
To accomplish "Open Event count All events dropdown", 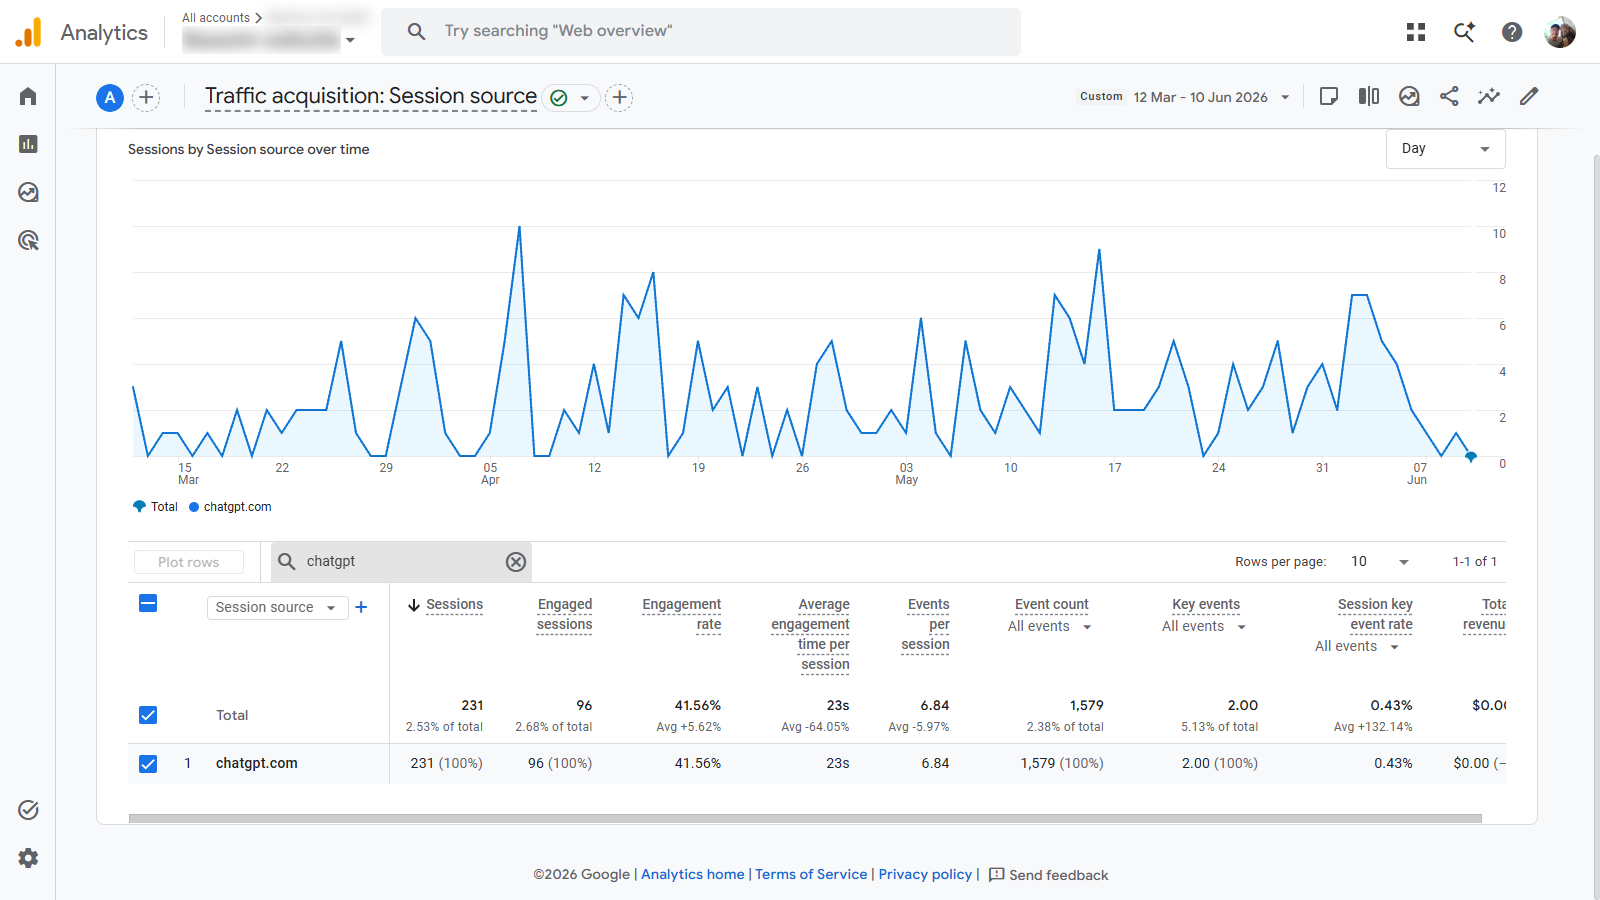I will click(1050, 627).
